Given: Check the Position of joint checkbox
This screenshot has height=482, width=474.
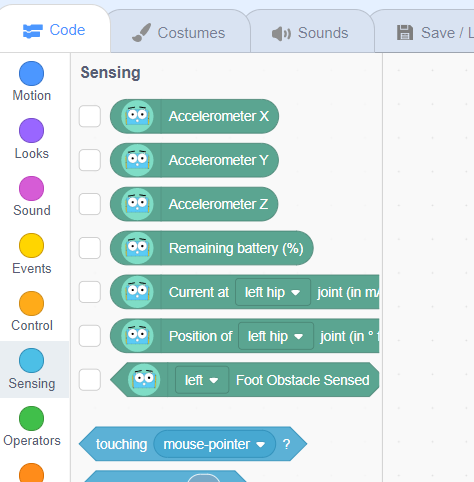Looking at the screenshot, I should click(90, 336).
